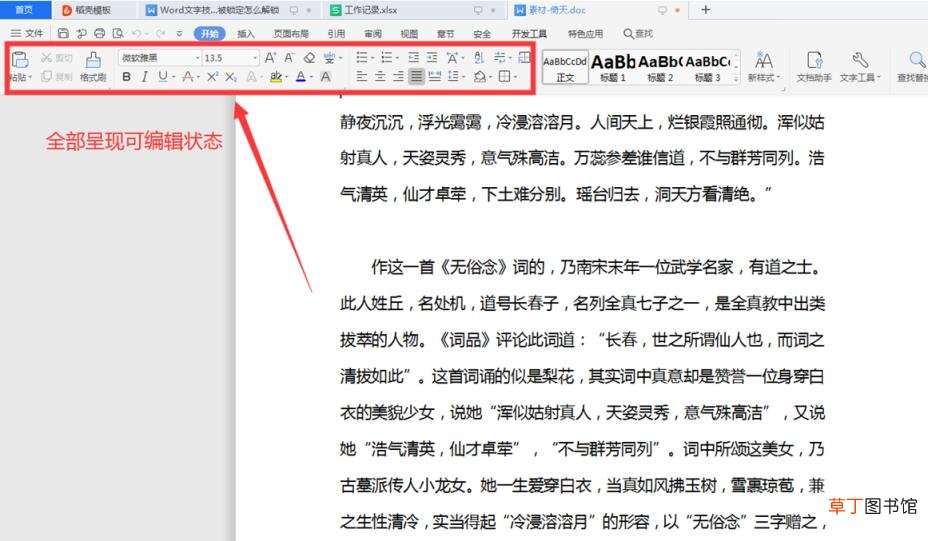Center align the paragraph

pyautogui.click(x=381, y=76)
